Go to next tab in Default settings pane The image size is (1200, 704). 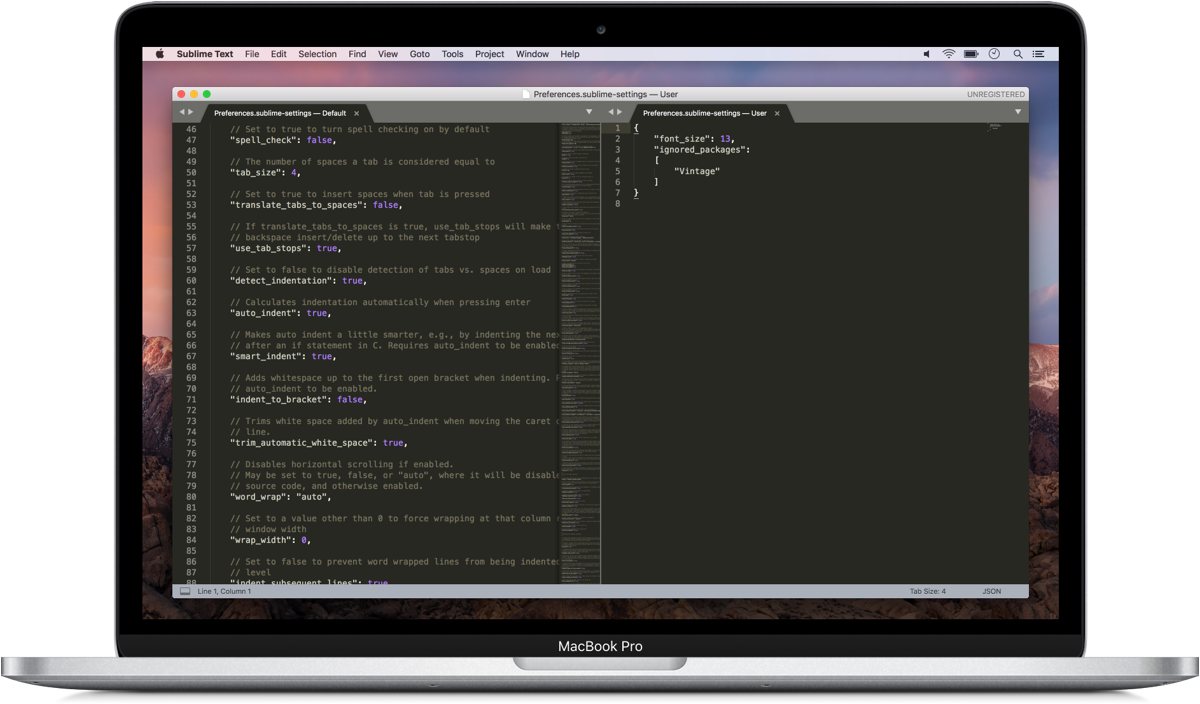tap(191, 112)
